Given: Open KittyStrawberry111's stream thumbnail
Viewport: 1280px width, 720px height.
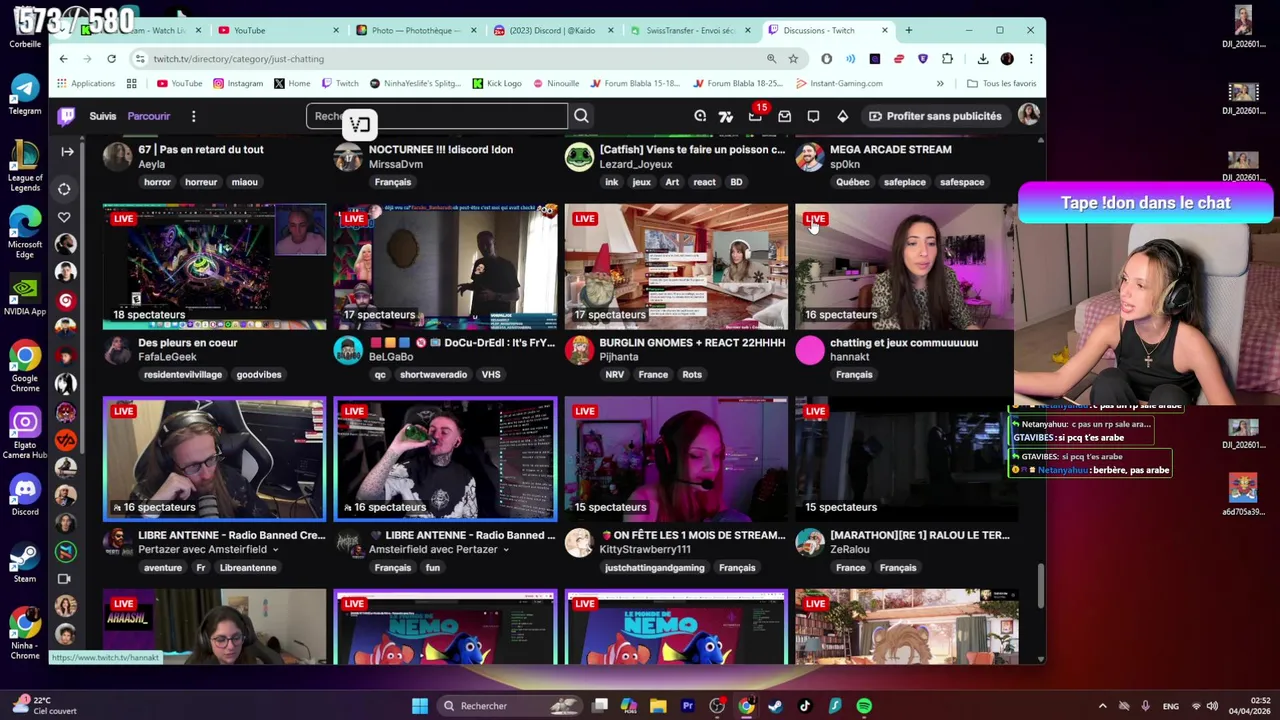Looking at the screenshot, I should tap(676, 460).
